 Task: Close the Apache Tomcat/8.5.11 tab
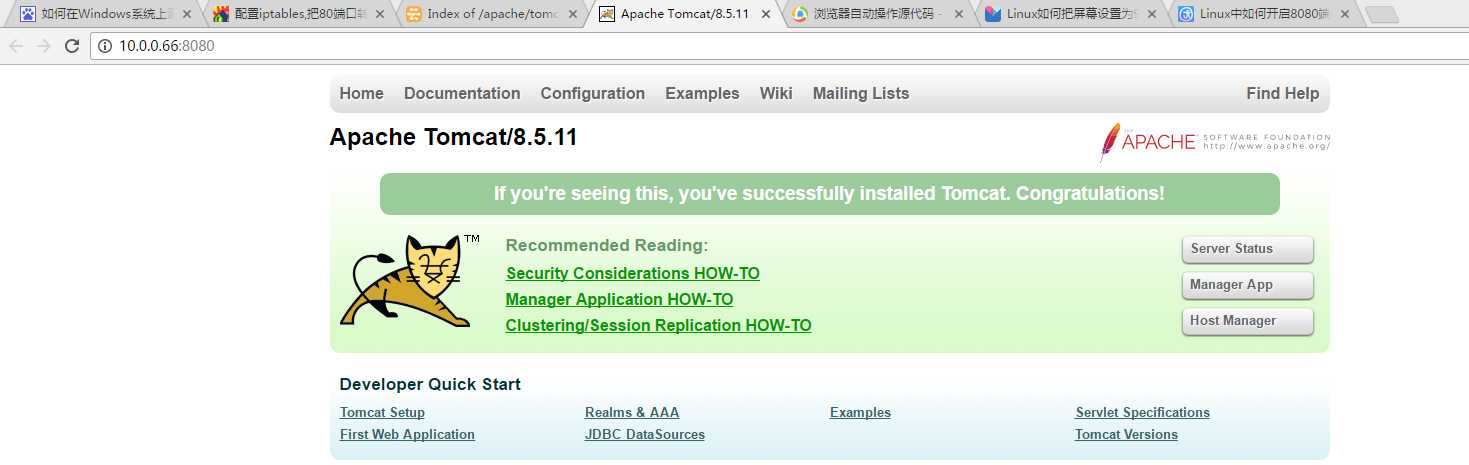click(765, 14)
